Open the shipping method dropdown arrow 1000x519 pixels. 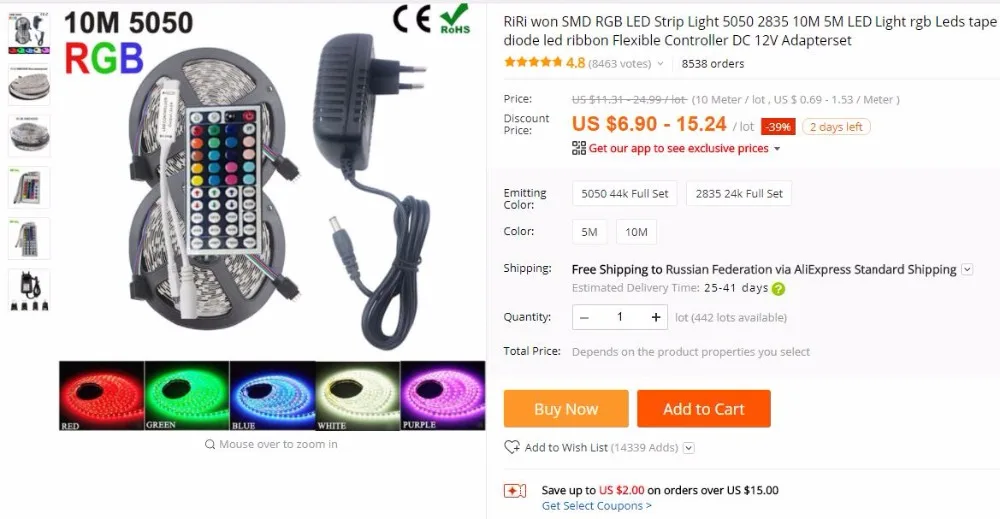click(967, 269)
